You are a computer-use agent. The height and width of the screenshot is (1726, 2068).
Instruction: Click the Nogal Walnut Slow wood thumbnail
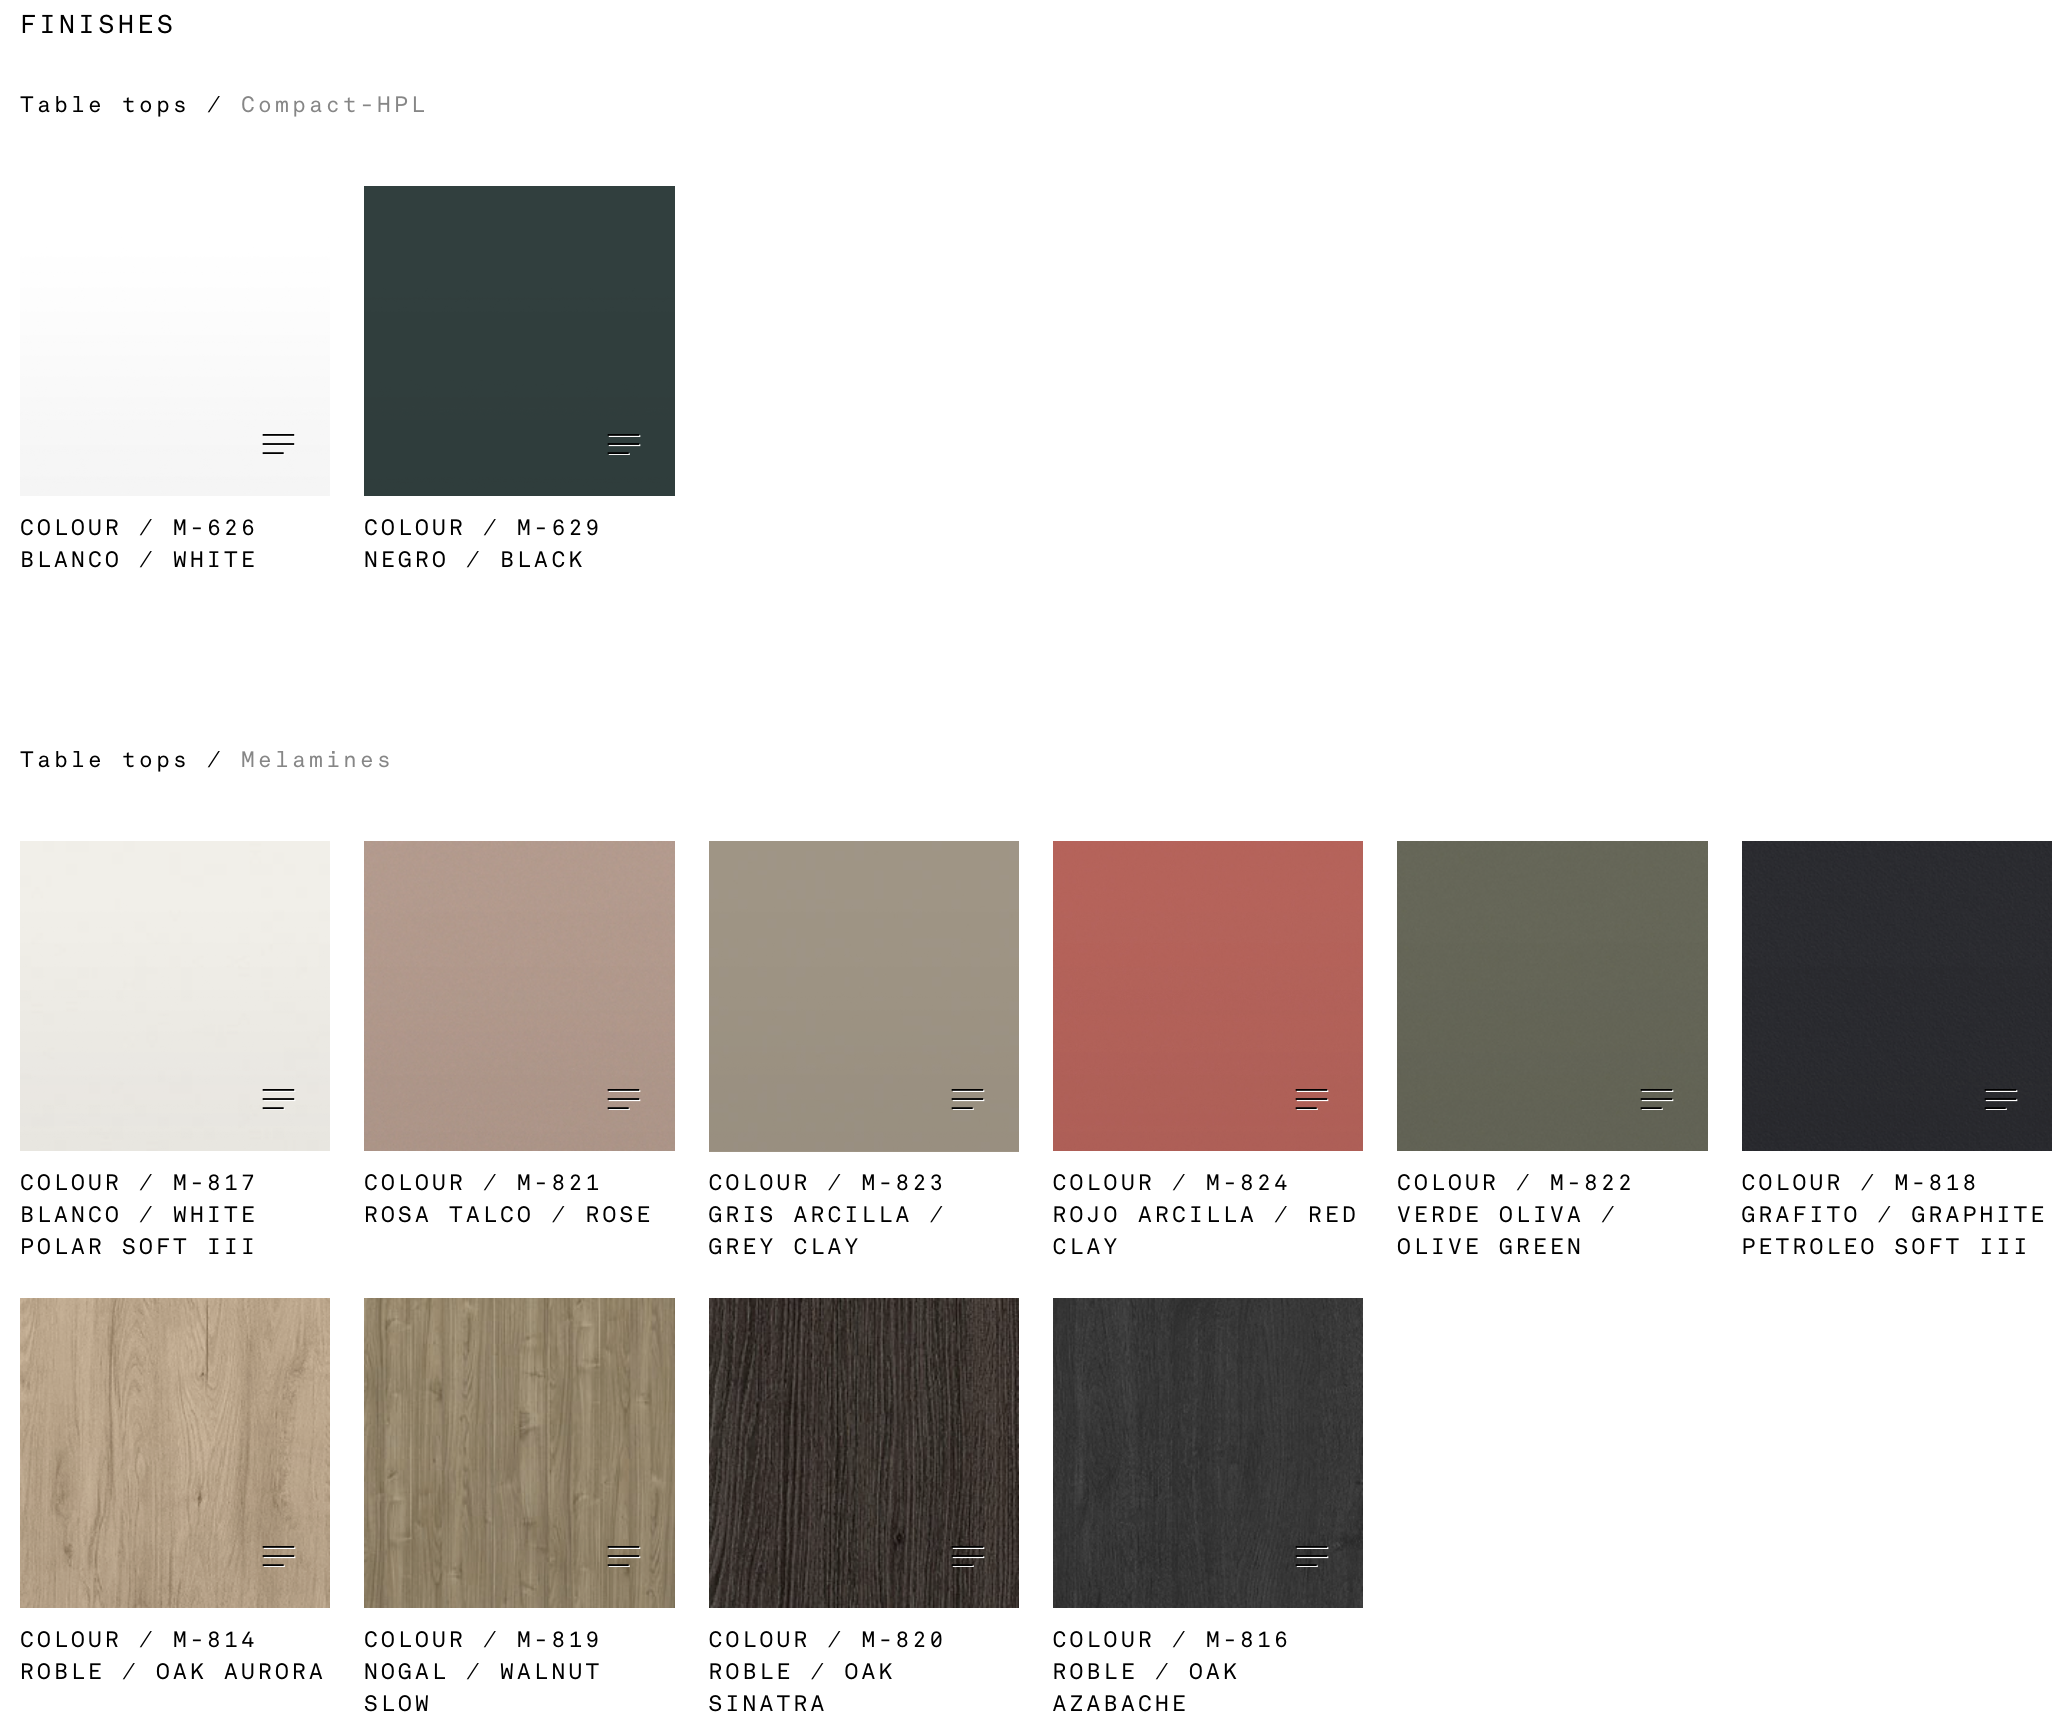(x=519, y=1440)
